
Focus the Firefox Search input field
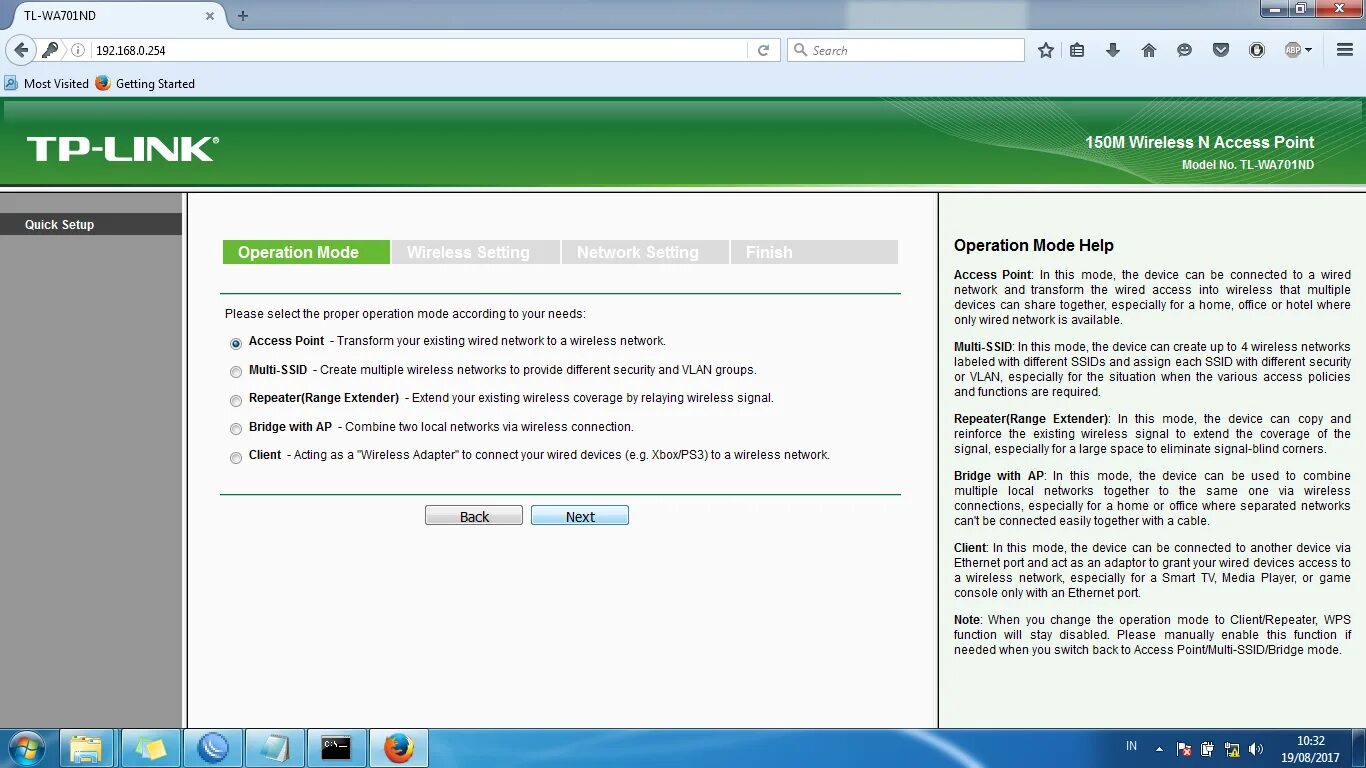click(906, 50)
